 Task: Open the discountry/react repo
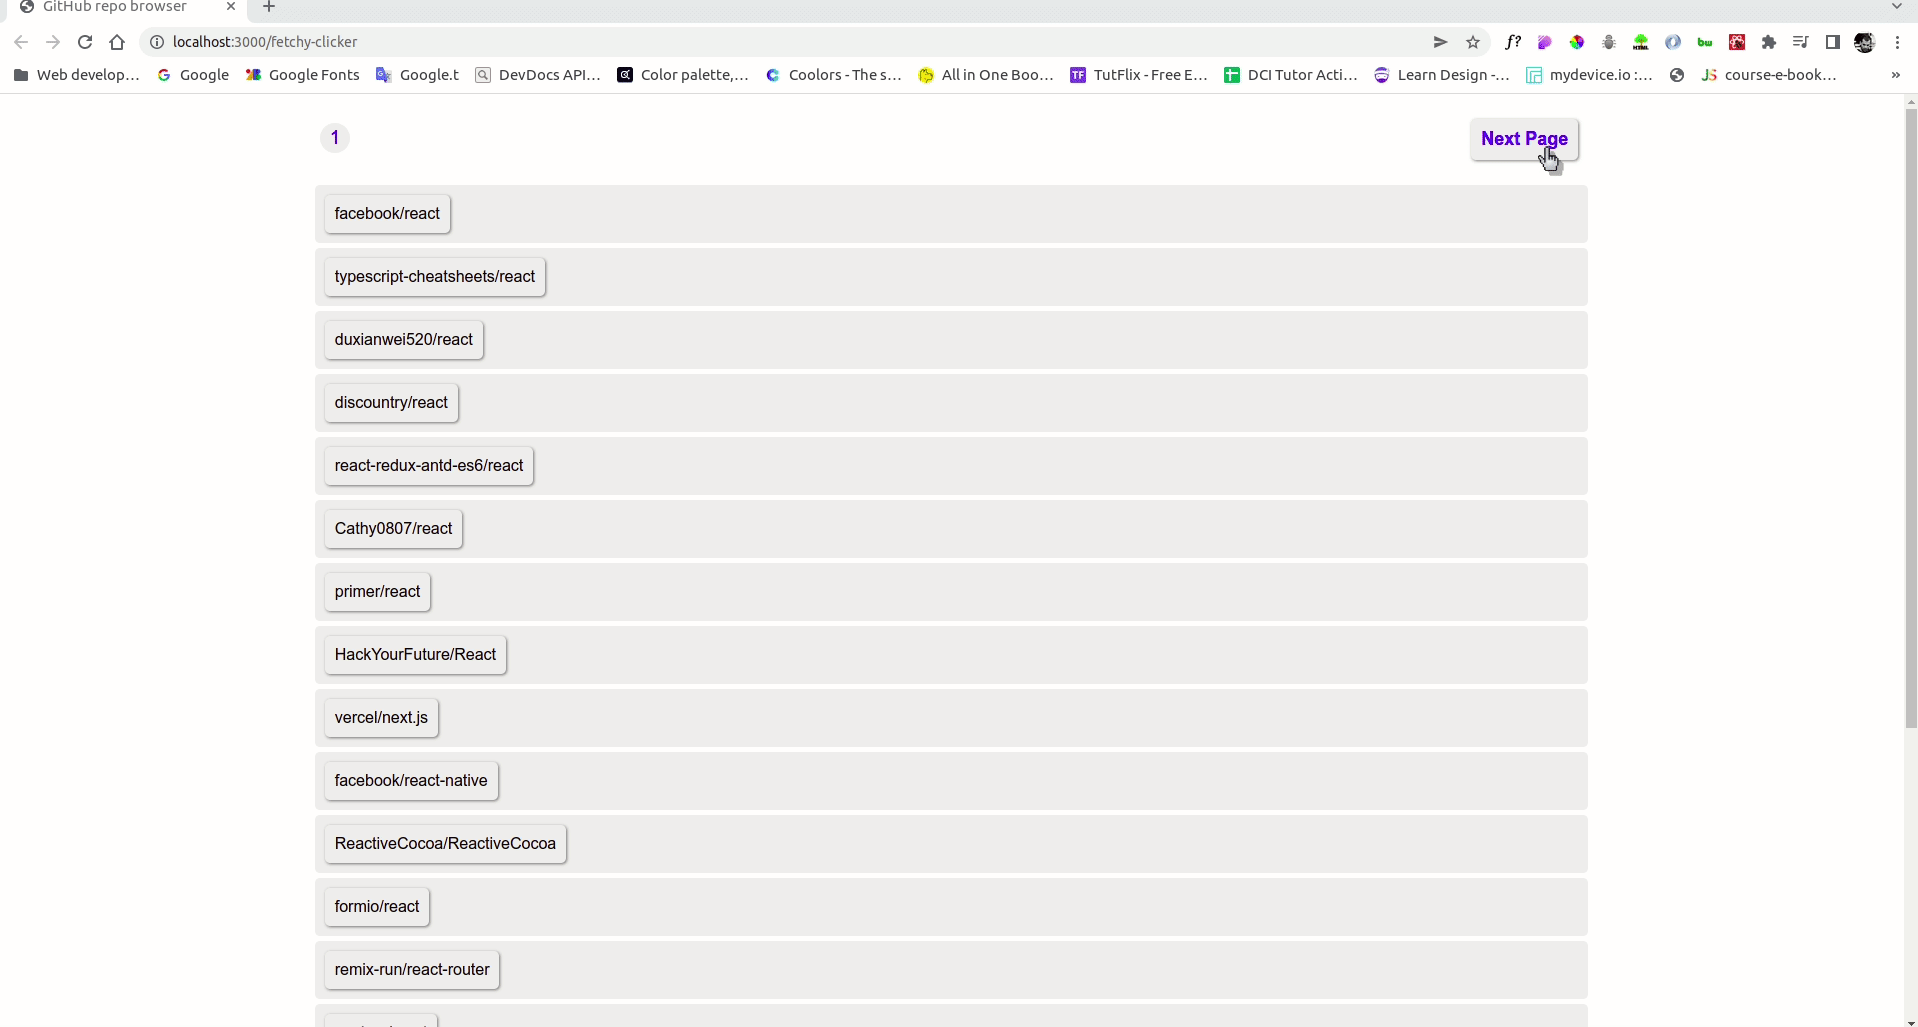391,403
